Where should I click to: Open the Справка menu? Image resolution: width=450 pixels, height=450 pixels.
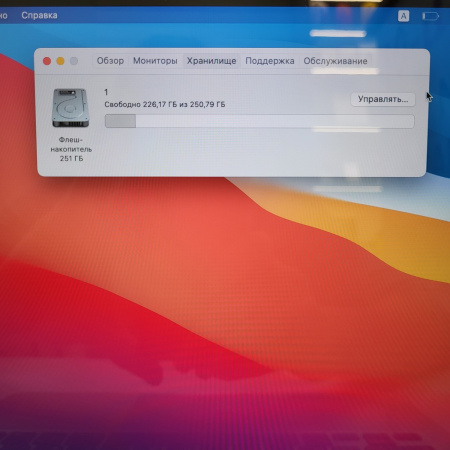point(39,15)
